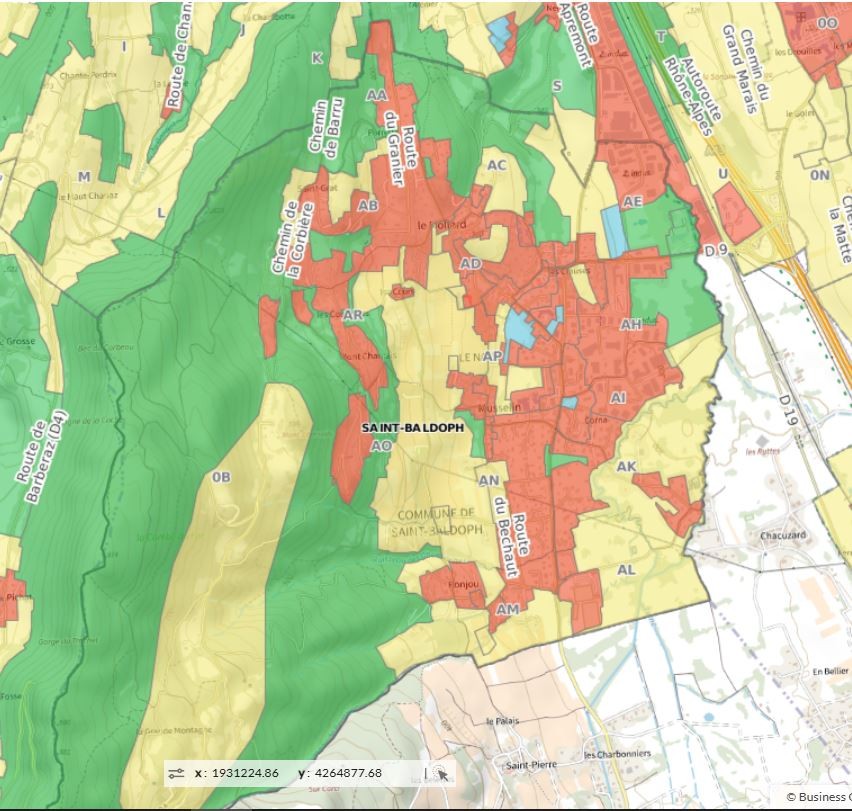Open the coordinate settings sliders icon
Screen dimensions: 852x811
pyautogui.click(x=177, y=773)
